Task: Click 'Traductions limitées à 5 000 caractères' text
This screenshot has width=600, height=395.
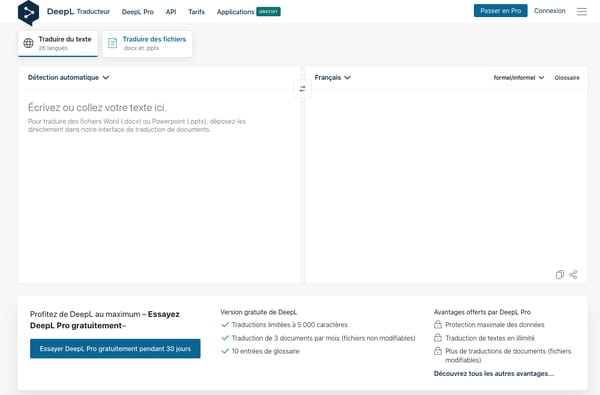Action: point(290,325)
